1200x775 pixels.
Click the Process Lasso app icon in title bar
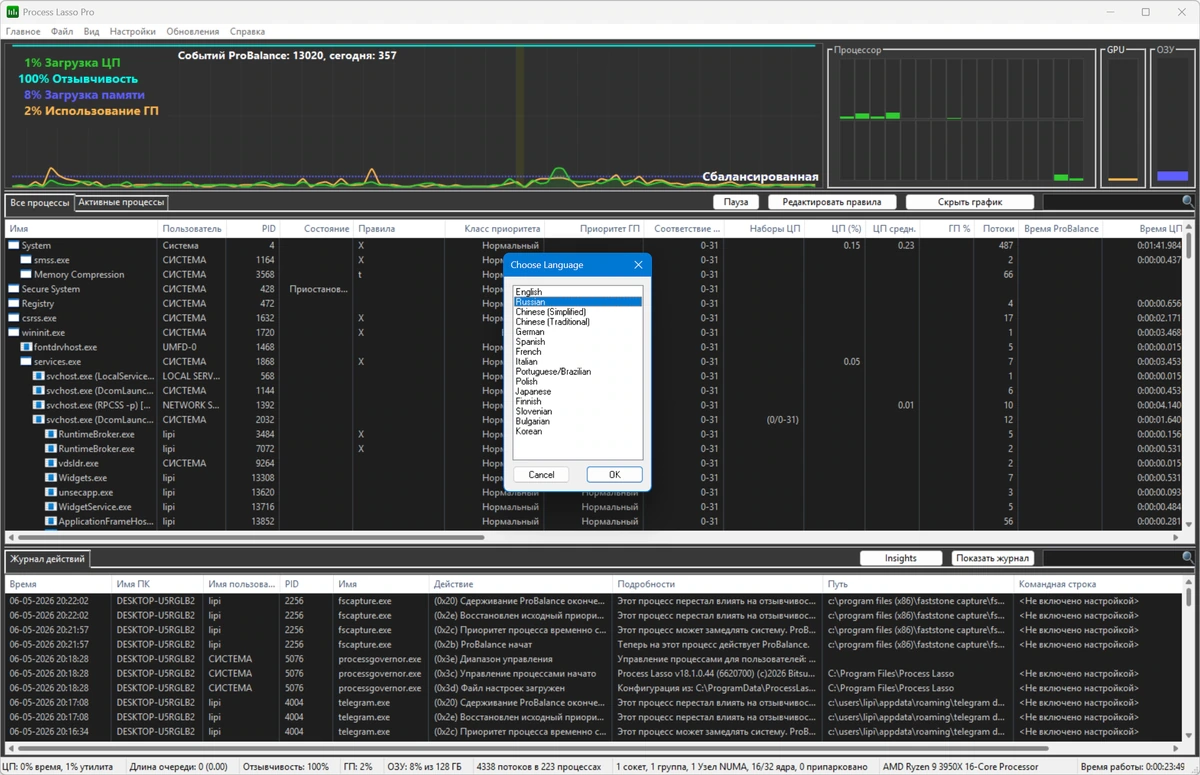coord(12,11)
